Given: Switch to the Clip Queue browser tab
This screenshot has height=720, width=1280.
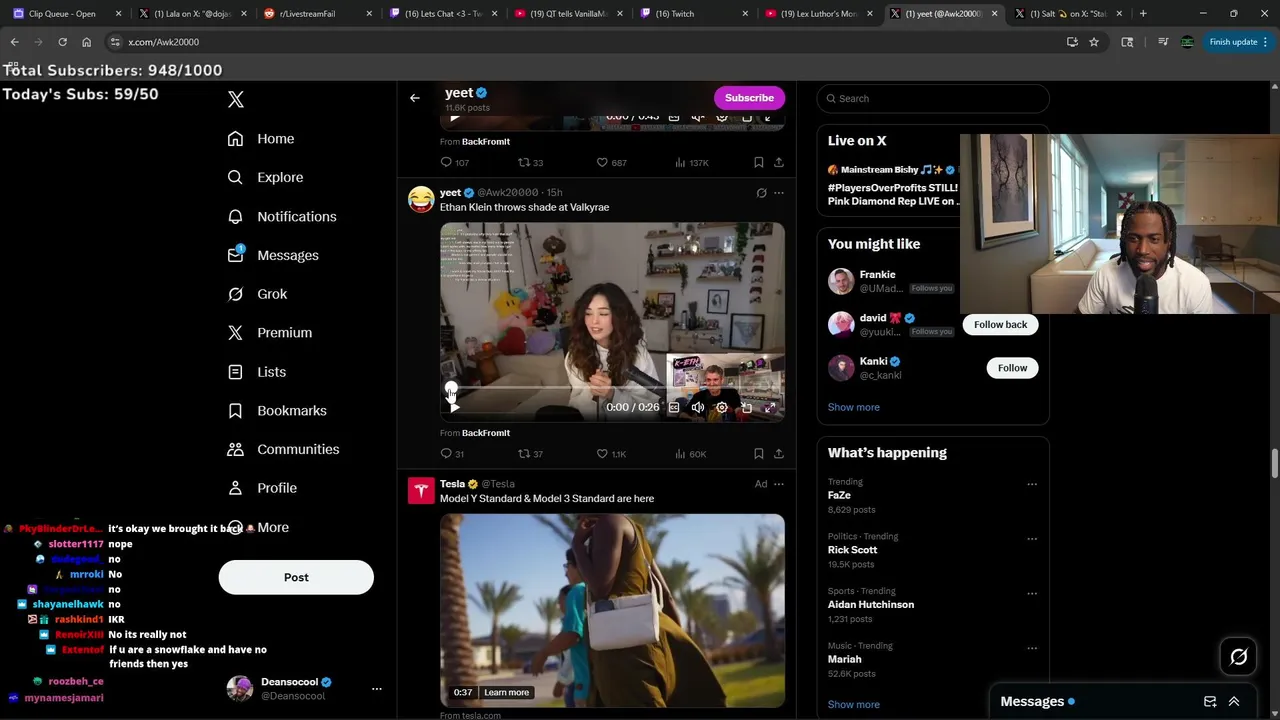Looking at the screenshot, I should coord(66,14).
